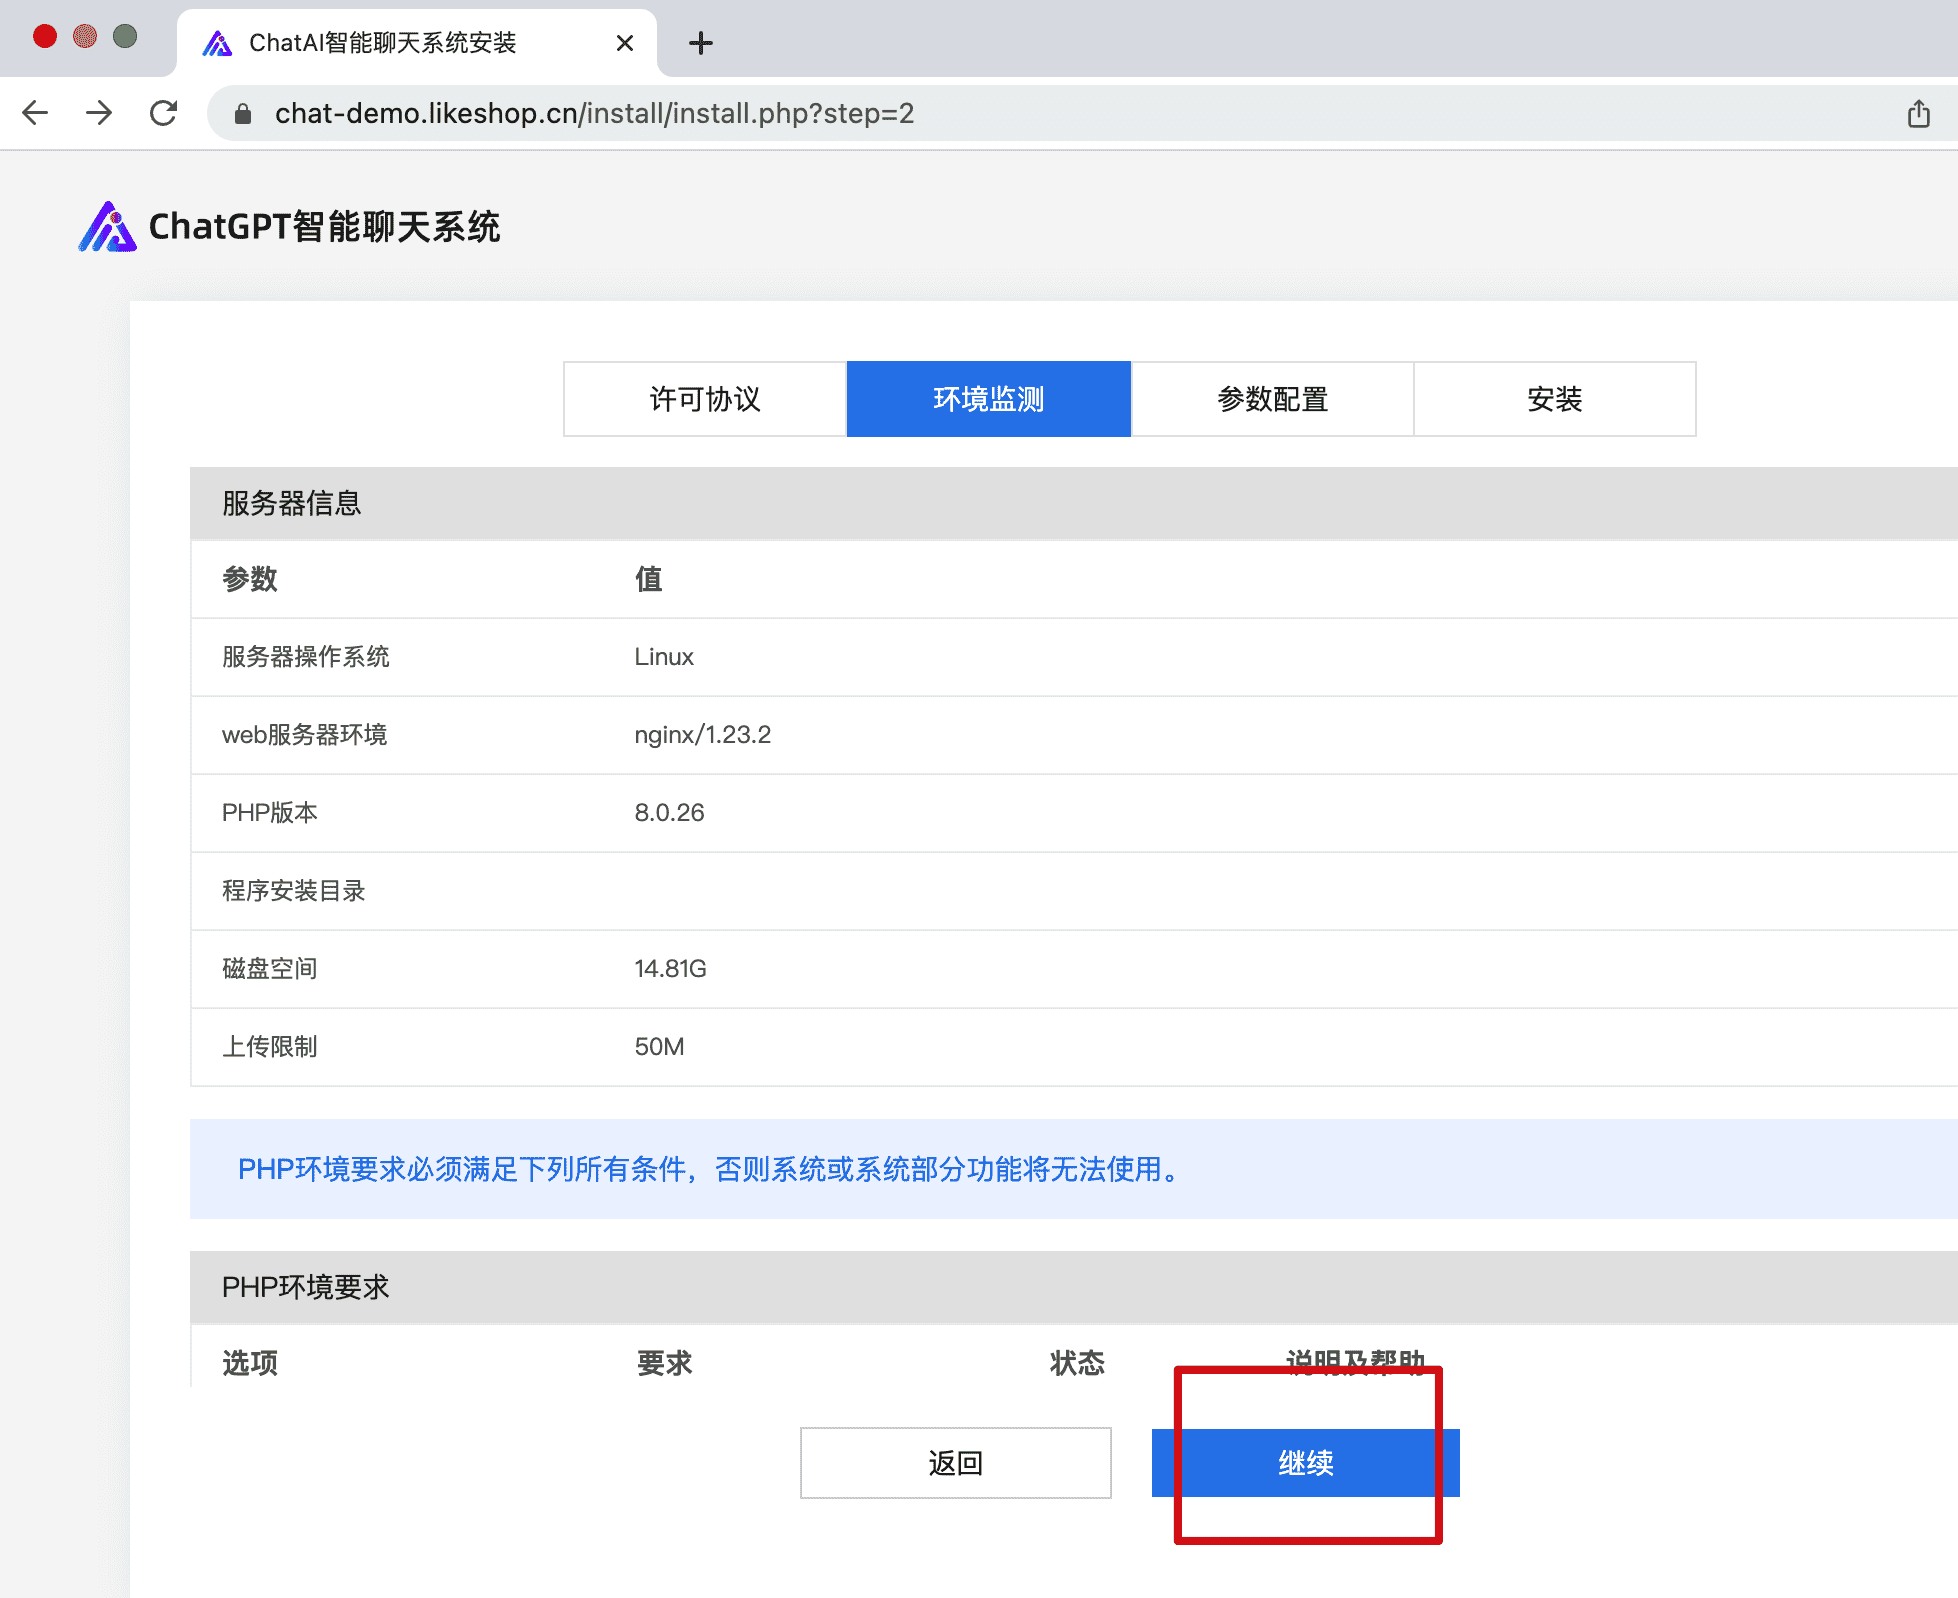Click the Linux value cell
The width and height of the screenshot is (1958, 1598).
664,657
